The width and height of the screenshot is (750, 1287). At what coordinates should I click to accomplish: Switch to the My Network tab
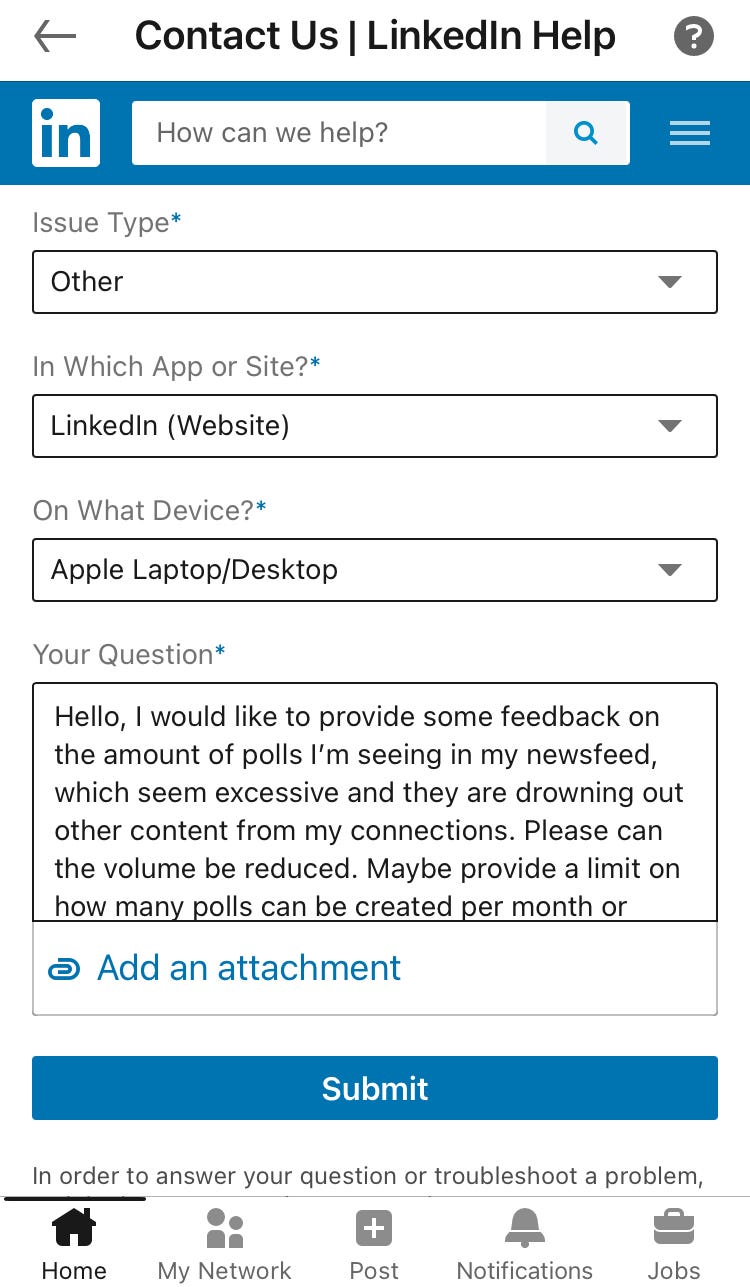tap(225, 1244)
